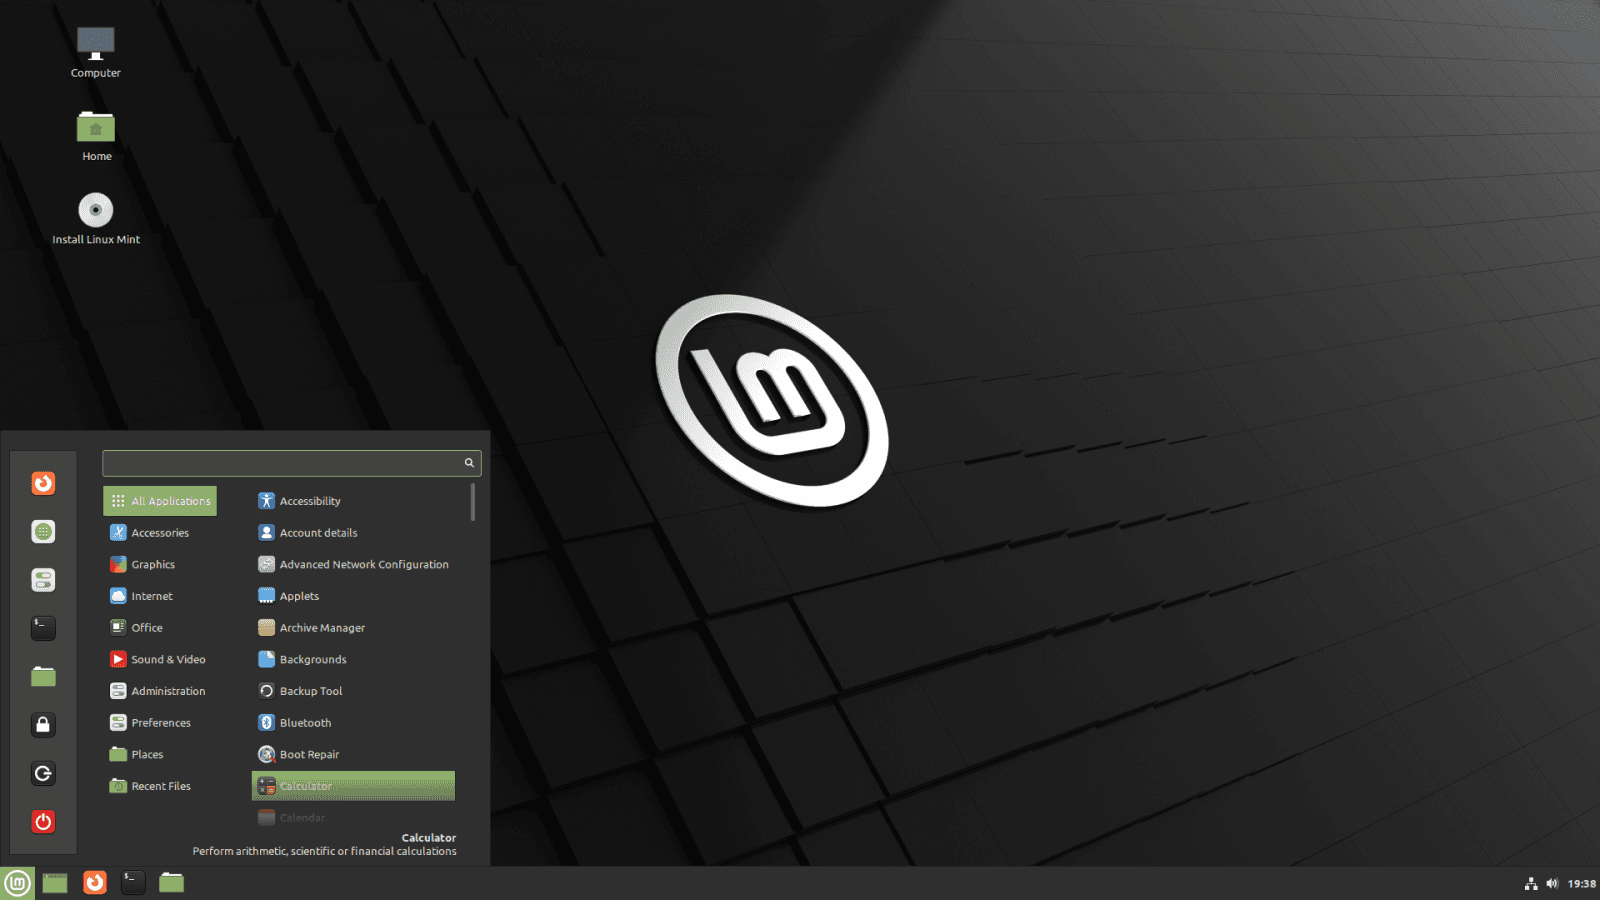This screenshot has height=900, width=1600.
Task: Launch Firefox from the menu sidebar
Action: coord(43,483)
